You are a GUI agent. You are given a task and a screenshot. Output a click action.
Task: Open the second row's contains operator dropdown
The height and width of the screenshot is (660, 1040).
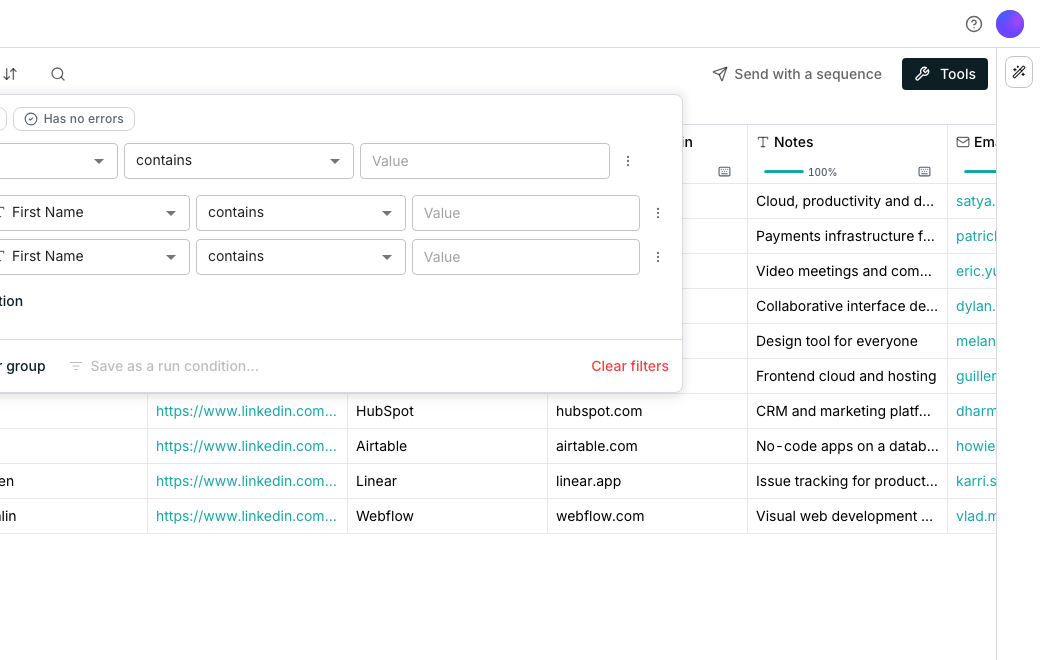tap(300, 213)
